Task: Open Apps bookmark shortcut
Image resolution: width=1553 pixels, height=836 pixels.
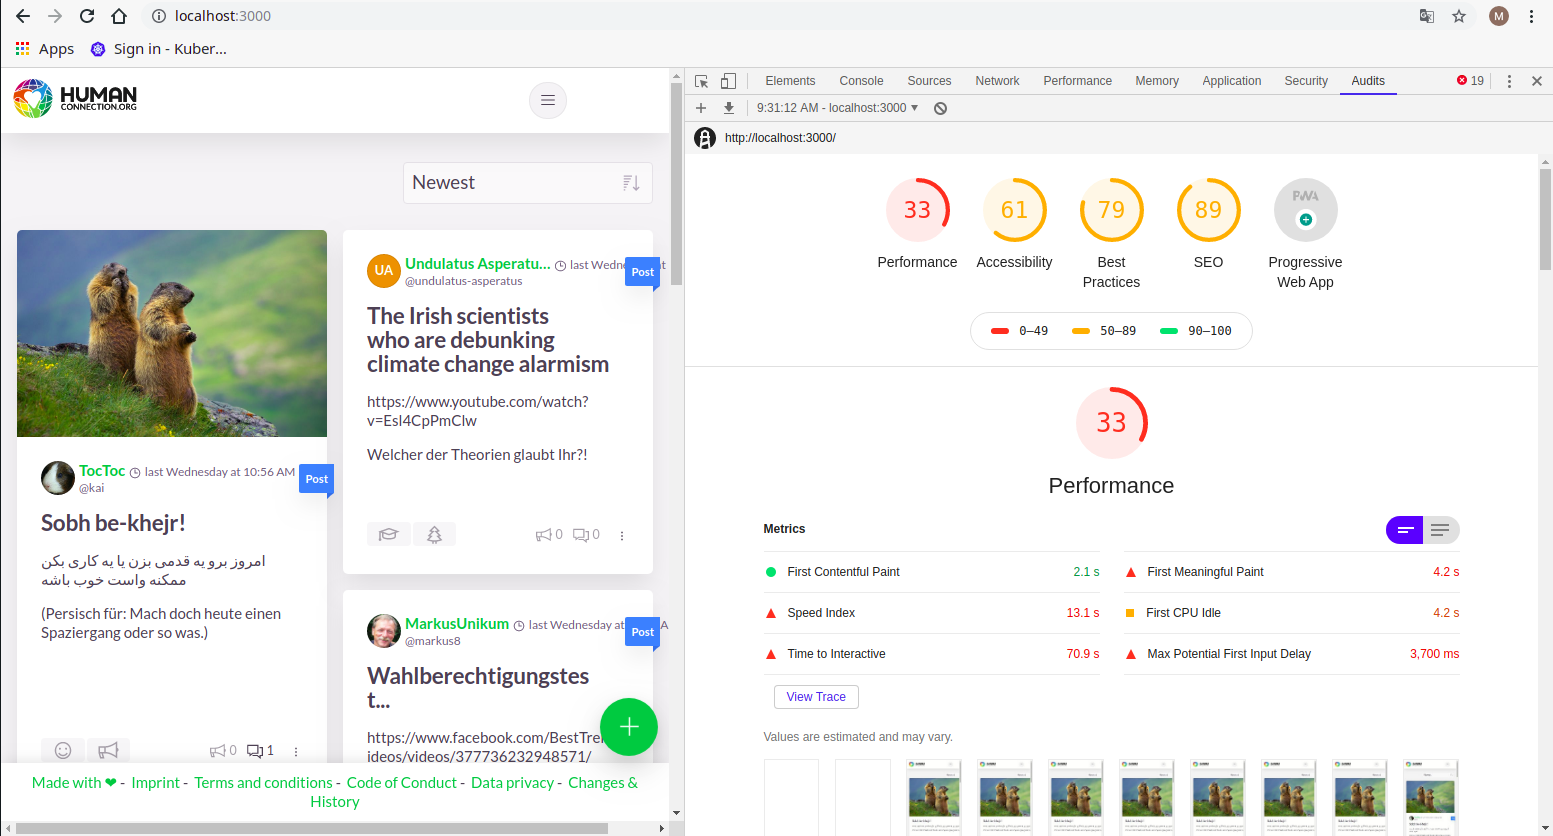Action: (45, 49)
